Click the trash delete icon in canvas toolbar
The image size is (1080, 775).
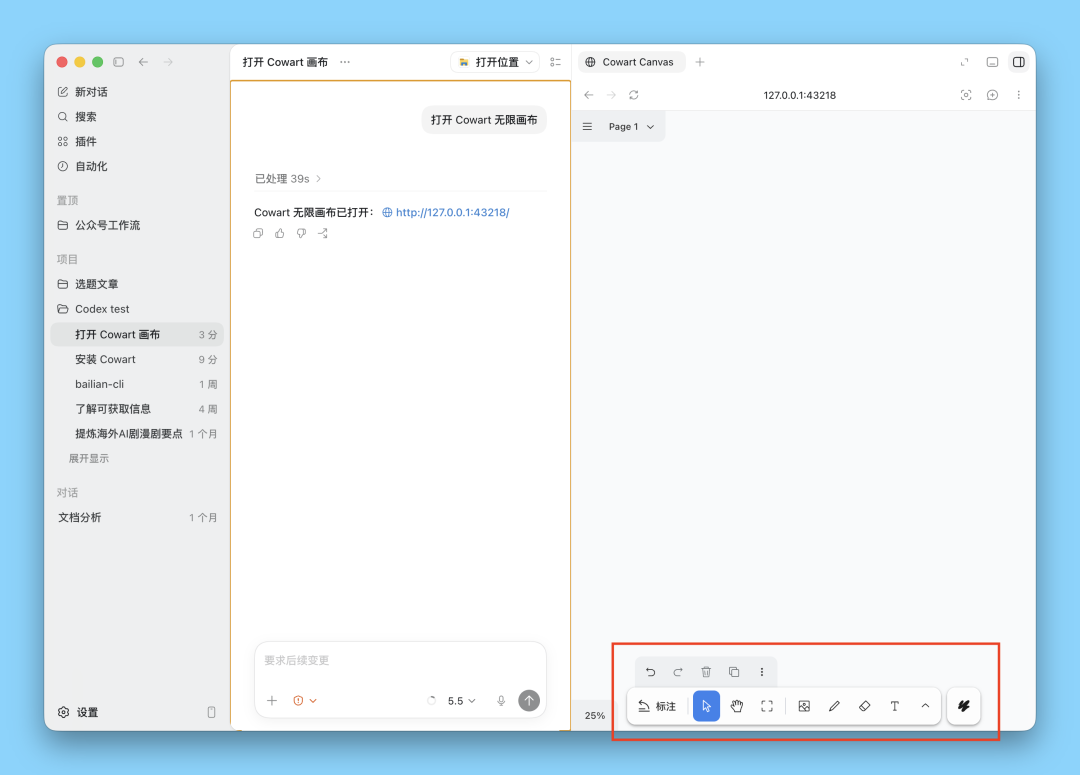pos(706,672)
